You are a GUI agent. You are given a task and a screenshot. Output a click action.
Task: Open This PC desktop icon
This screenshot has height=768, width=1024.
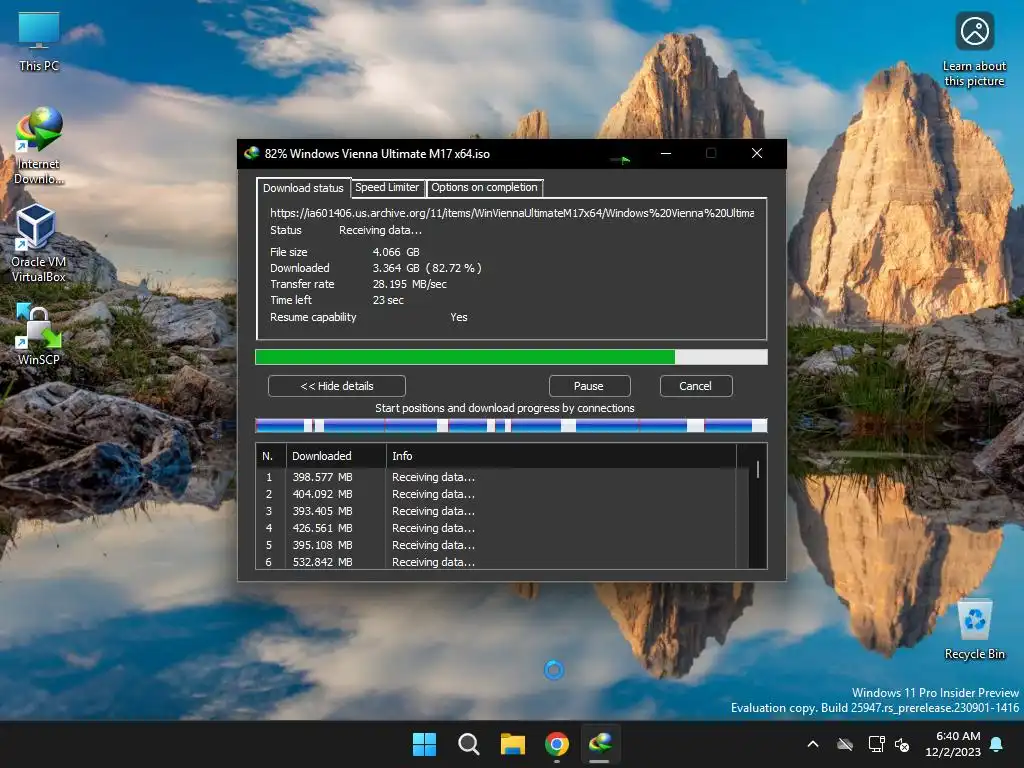tap(39, 42)
